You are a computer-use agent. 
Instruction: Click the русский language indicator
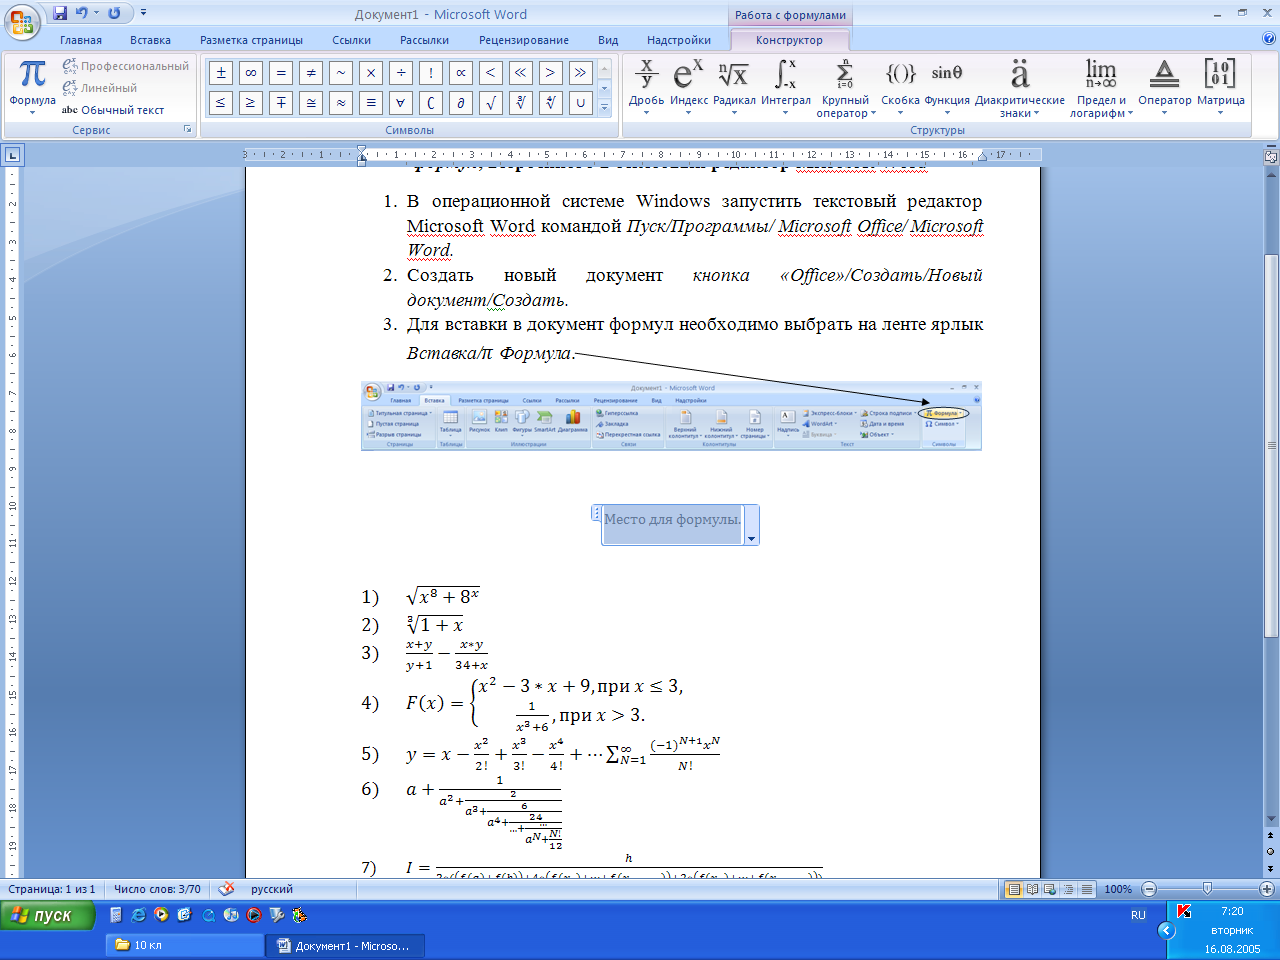point(272,888)
